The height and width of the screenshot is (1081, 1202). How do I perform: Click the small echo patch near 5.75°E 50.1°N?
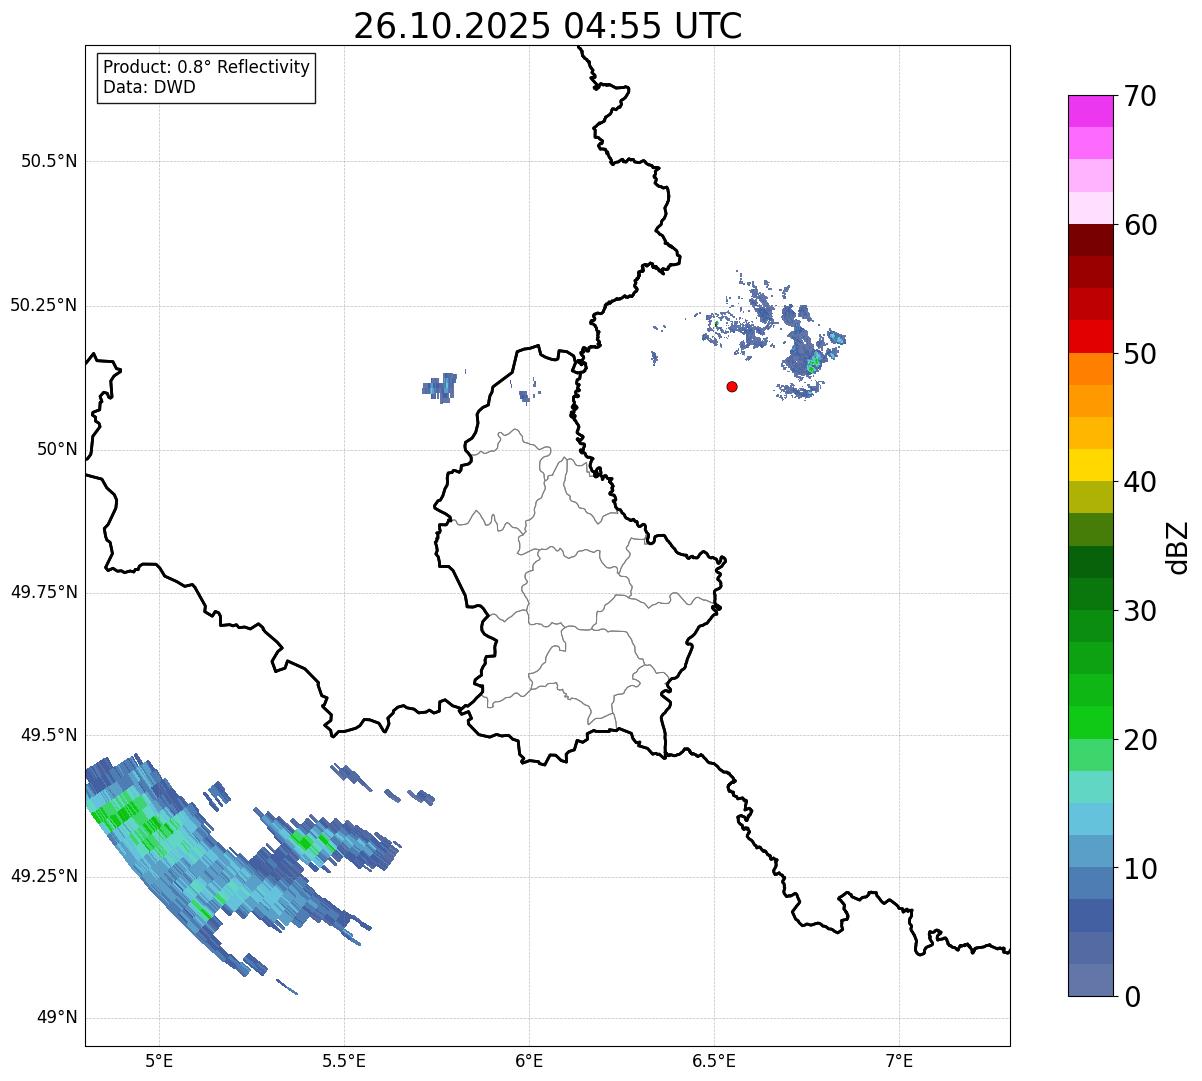tap(440, 386)
